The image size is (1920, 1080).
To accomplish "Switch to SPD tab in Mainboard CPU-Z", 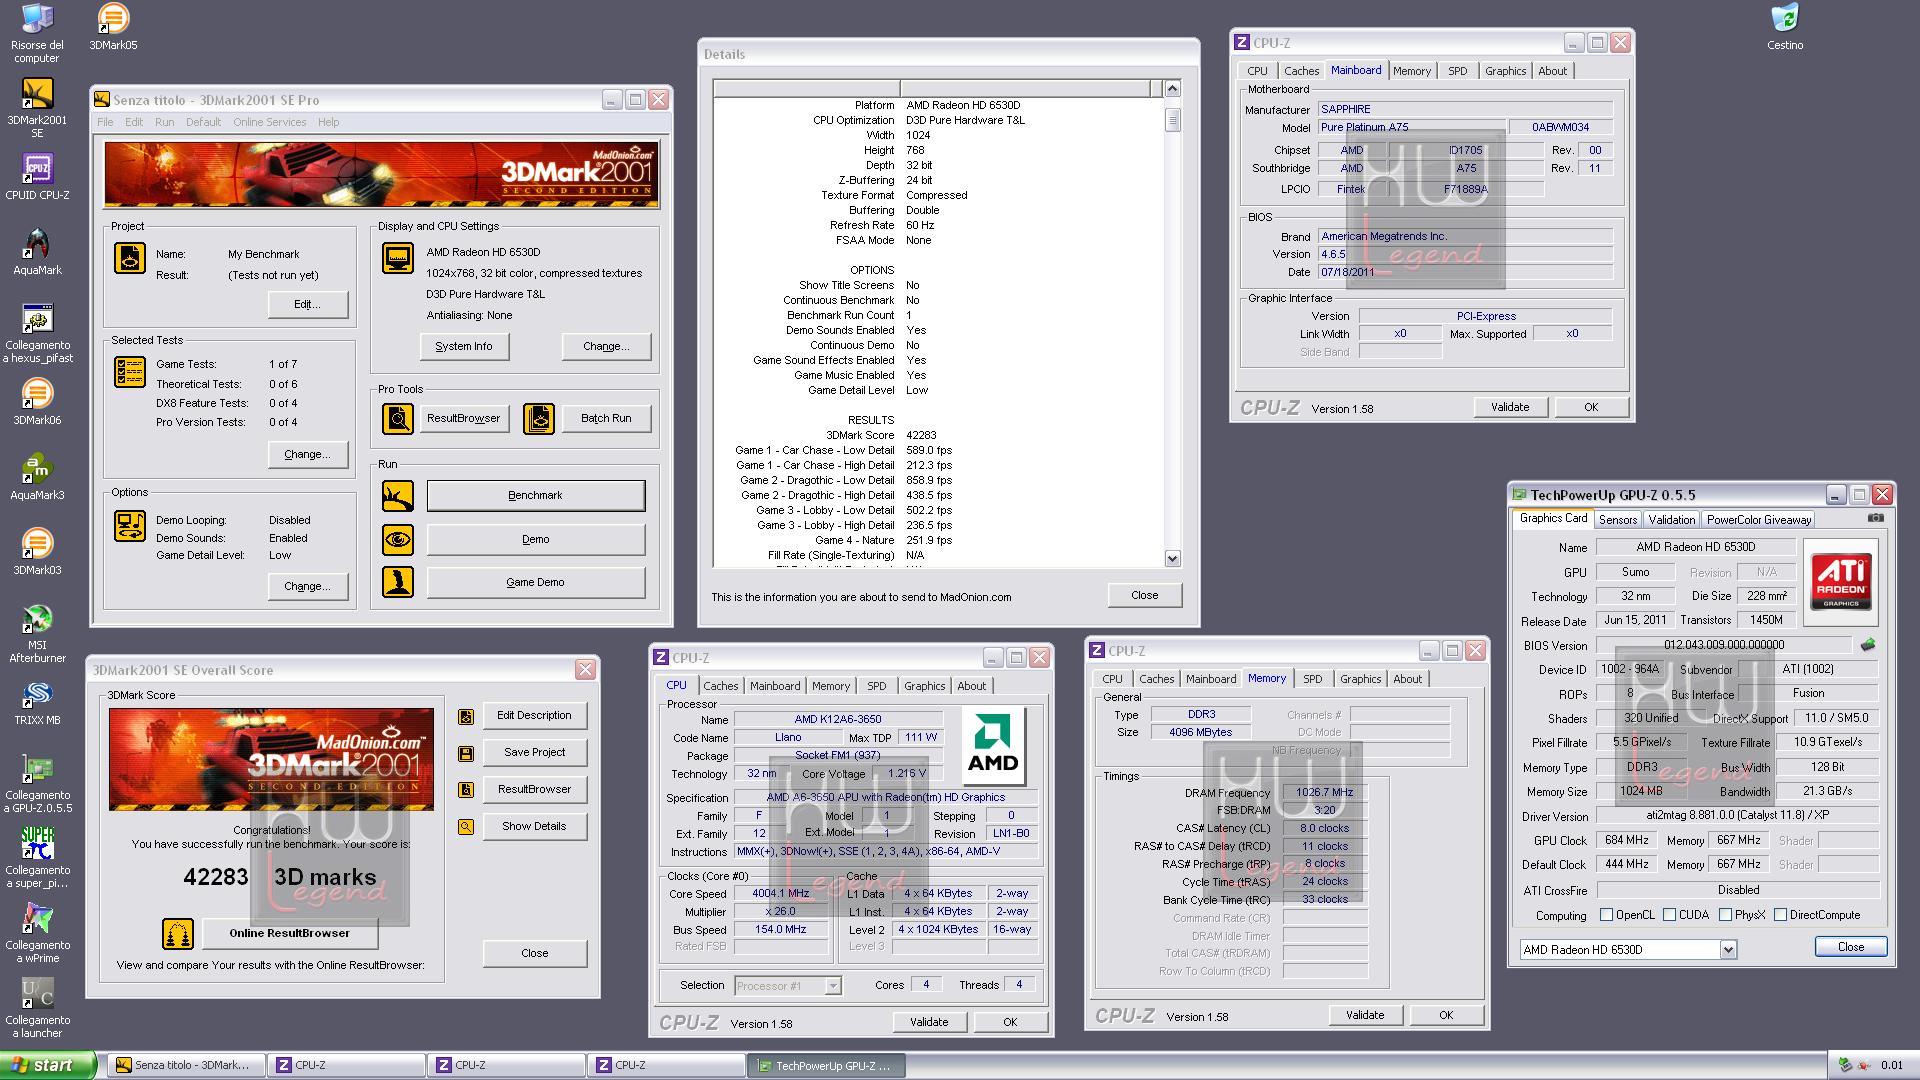I will point(1457,71).
